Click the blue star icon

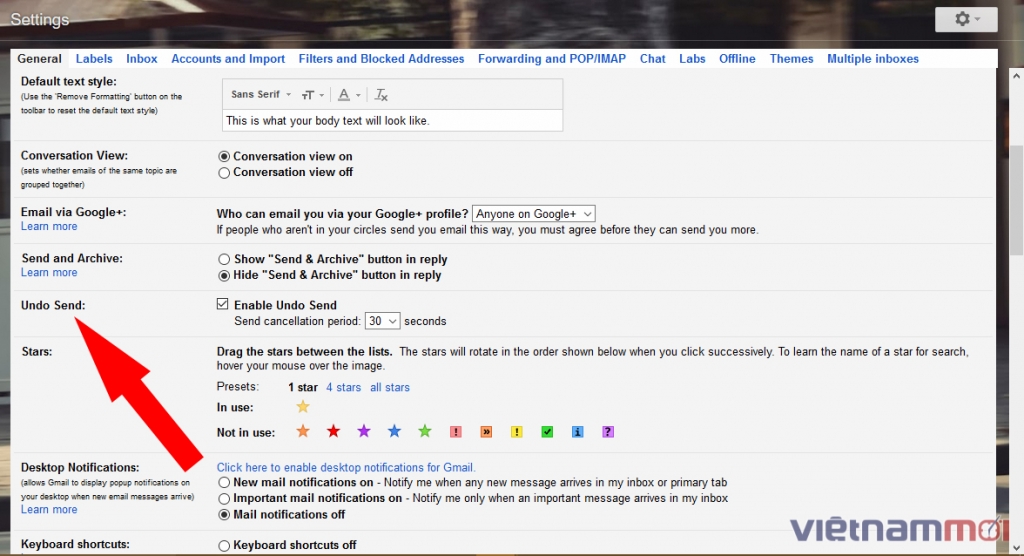[x=394, y=431]
